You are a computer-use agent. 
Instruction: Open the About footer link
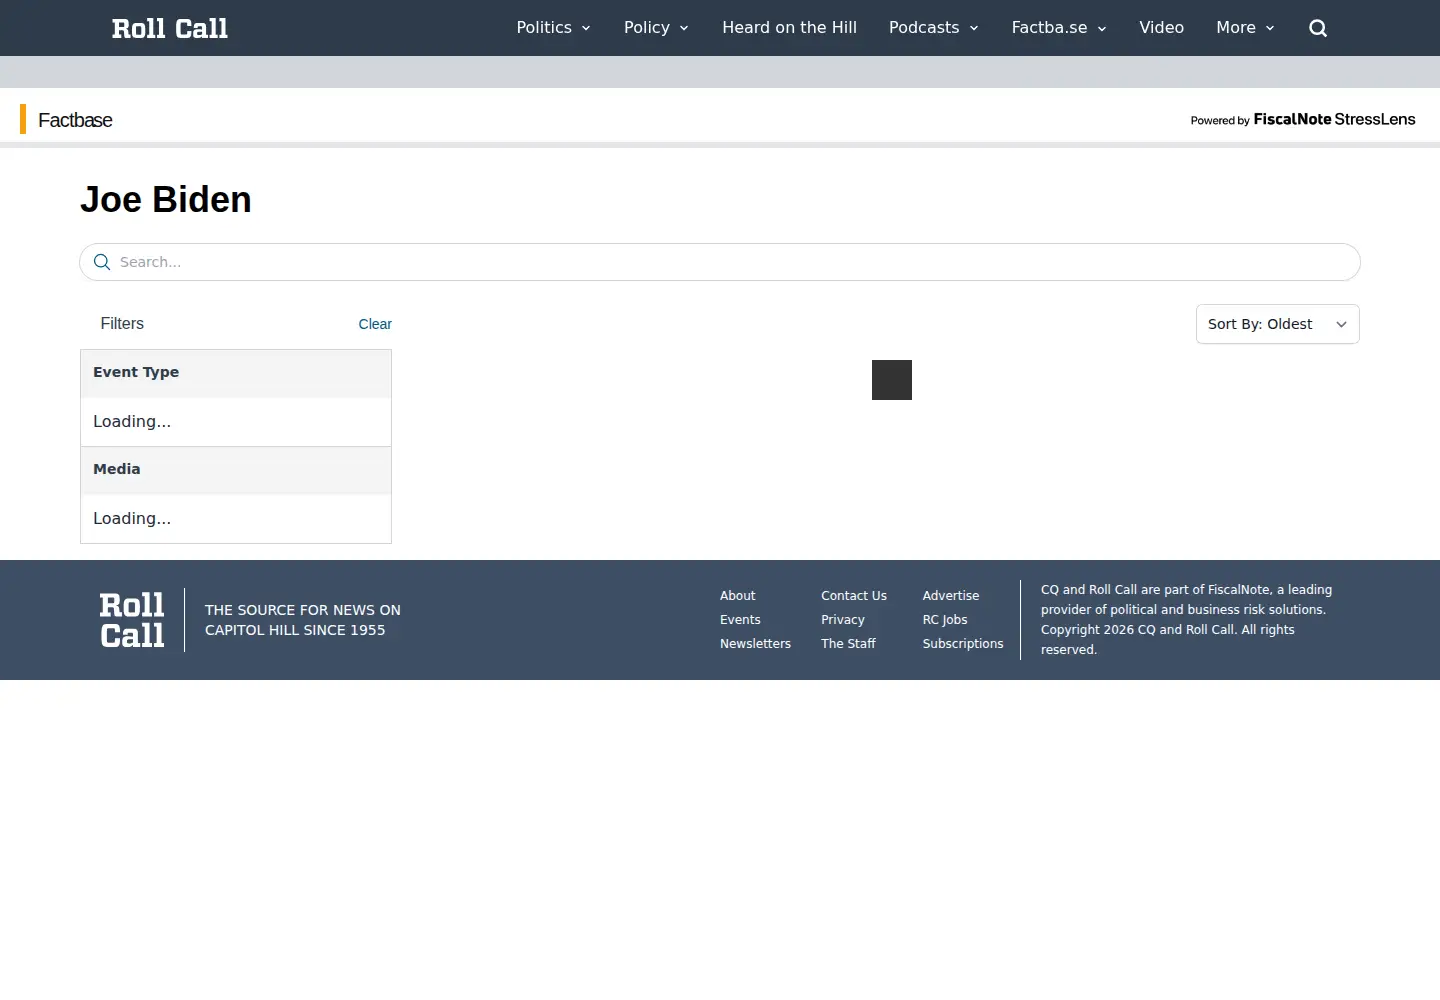pos(738,596)
